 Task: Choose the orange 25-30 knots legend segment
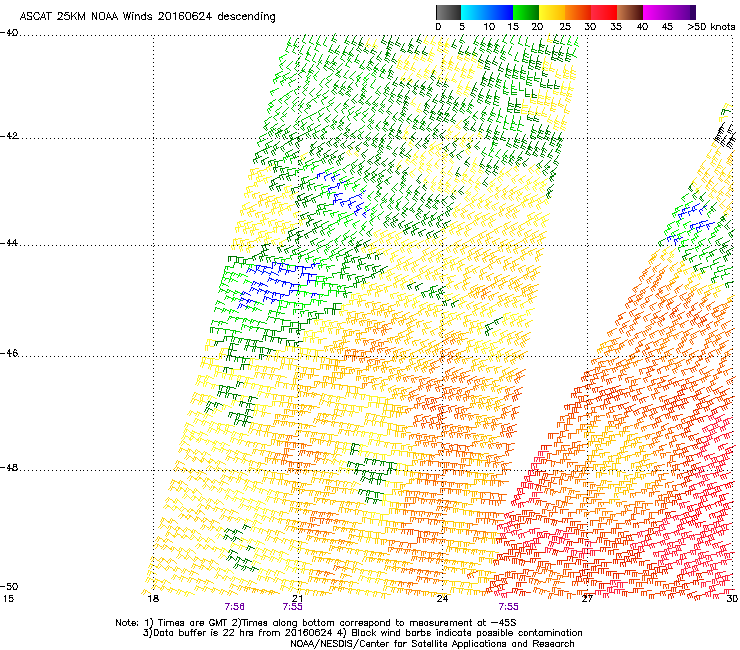pyautogui.click(x=578, y=12)
